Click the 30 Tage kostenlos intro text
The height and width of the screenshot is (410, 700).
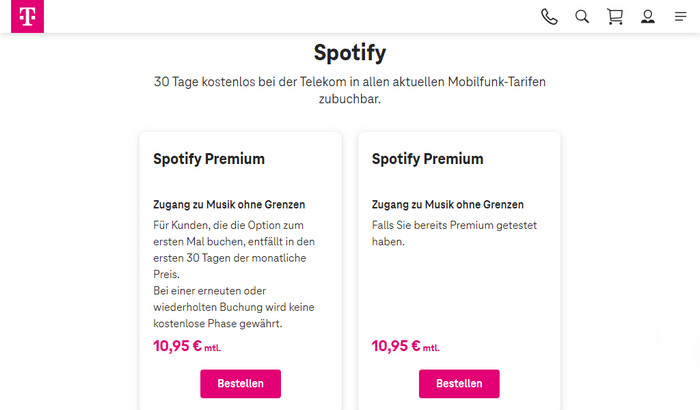349,91
